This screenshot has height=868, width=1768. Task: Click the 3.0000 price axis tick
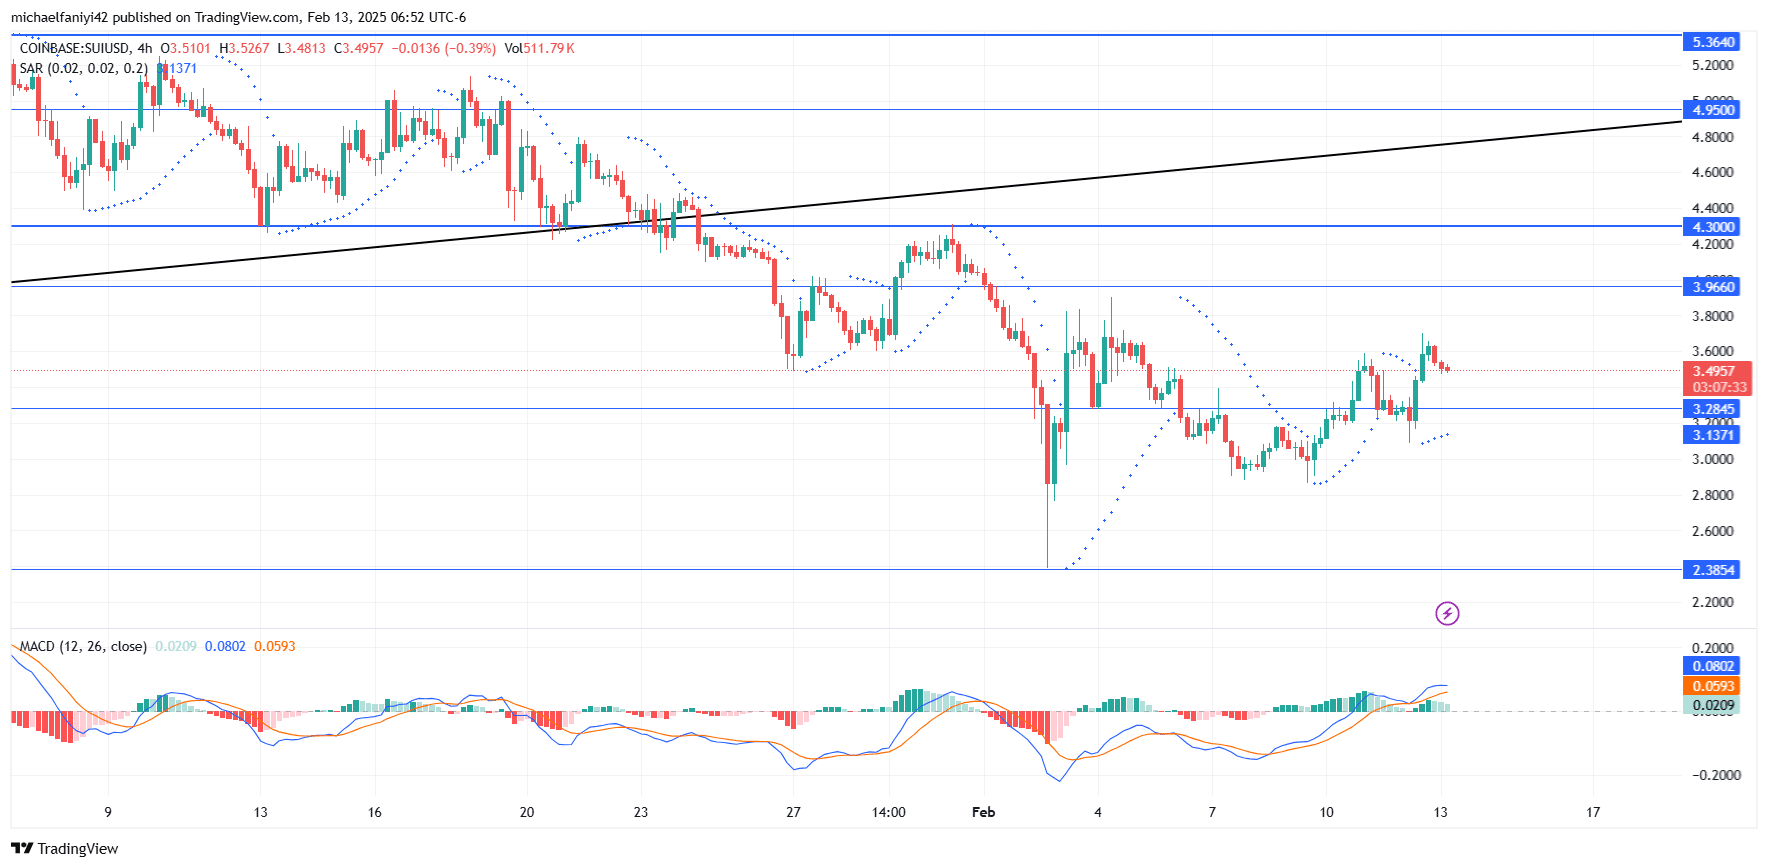[x=1712, y=459]
